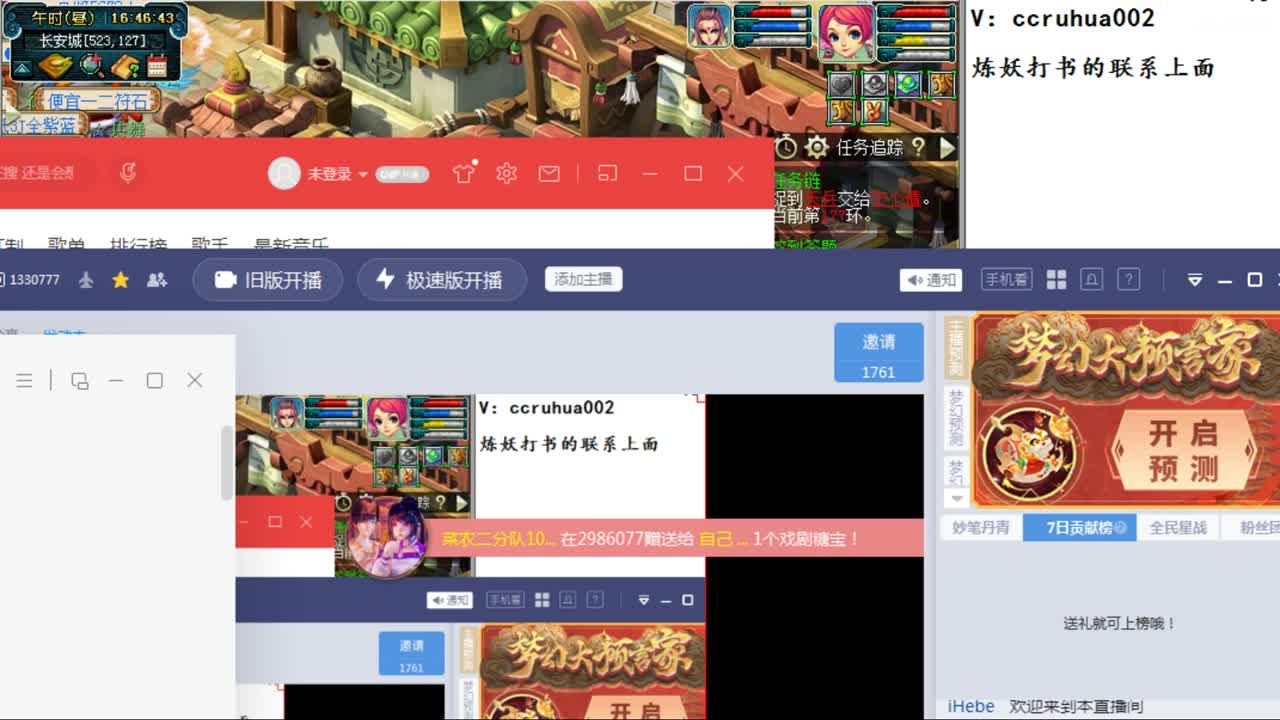Click the game mini-panel collapse arrow icon
This screenshot has width=1280, height=720.
(21, 68)
